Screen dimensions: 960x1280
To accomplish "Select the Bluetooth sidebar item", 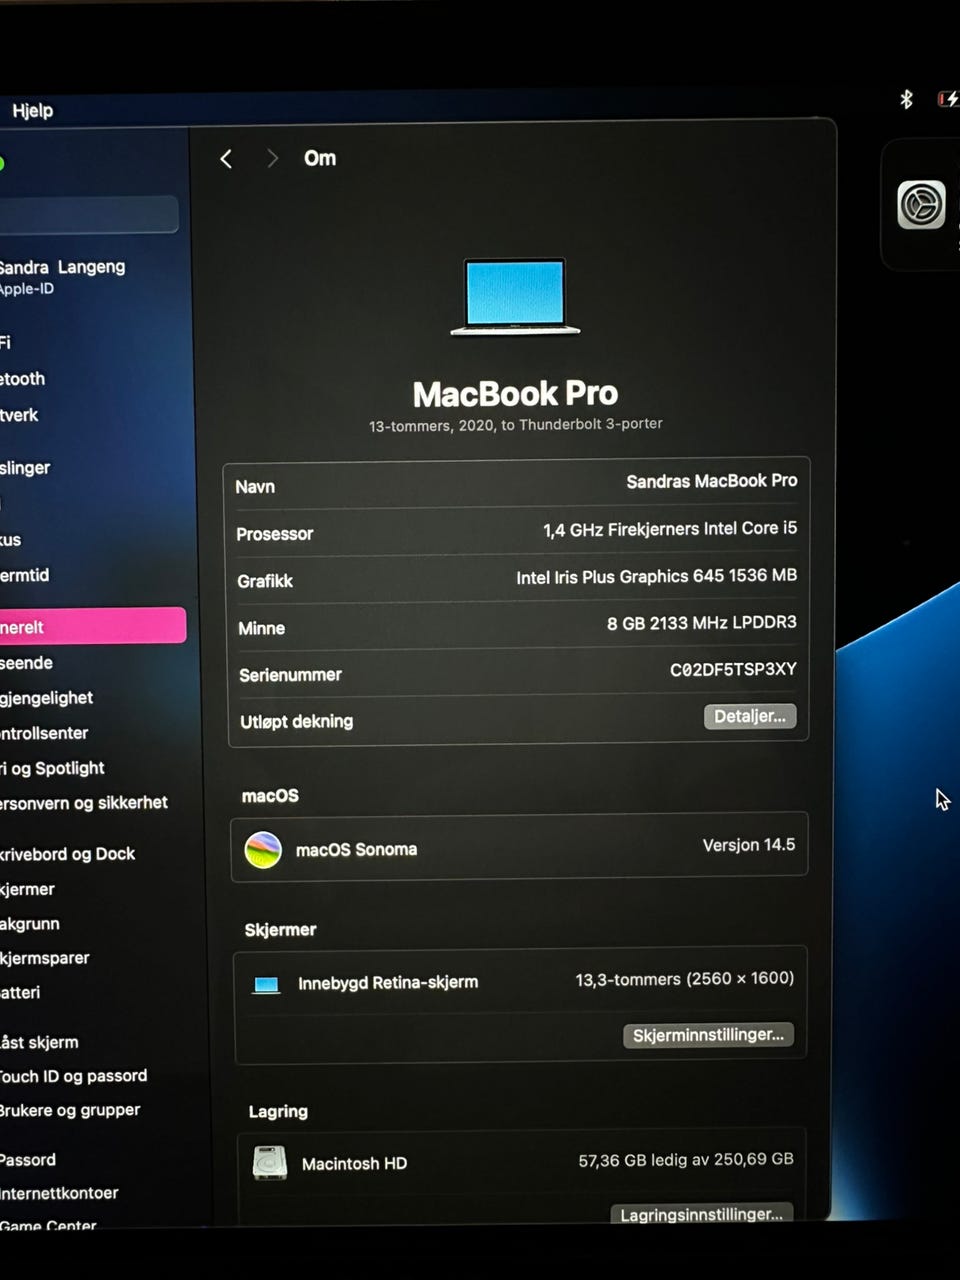I will tap(22, 379).
